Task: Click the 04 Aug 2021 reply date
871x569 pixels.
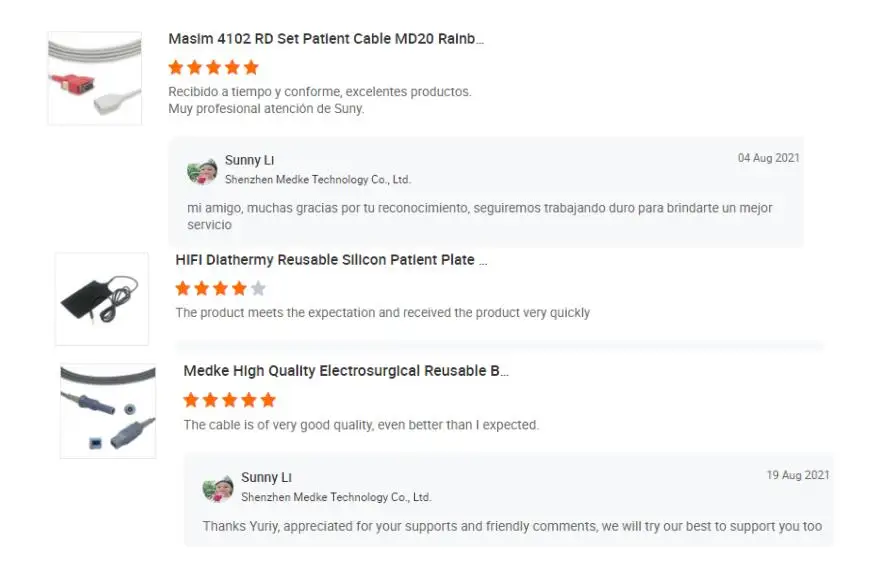Action: [768, 158]
